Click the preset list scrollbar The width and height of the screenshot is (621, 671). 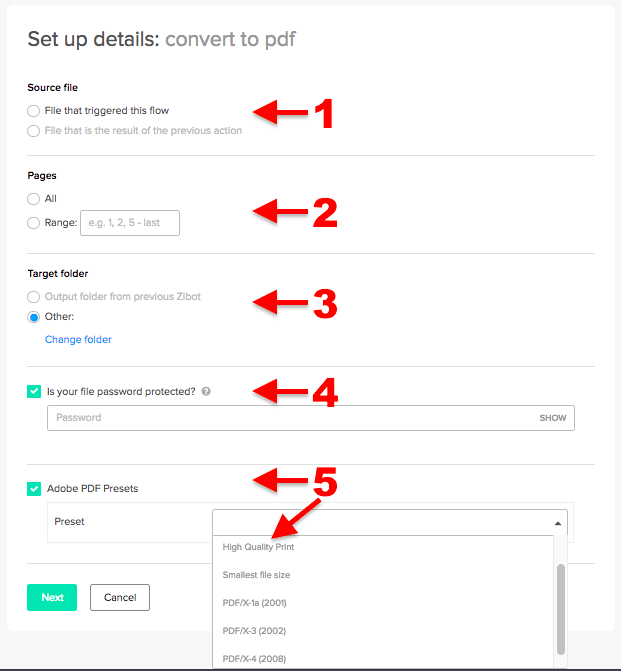coord(561,606)
